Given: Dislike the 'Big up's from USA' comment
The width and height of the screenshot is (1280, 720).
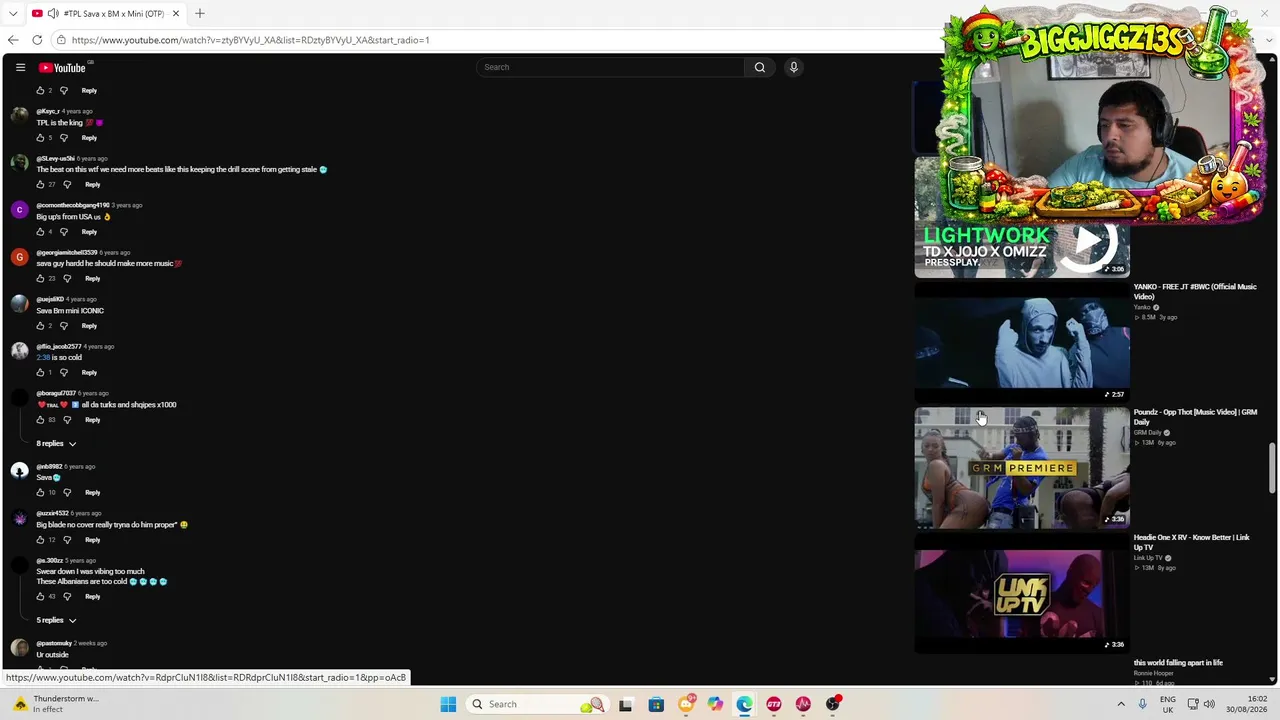Looking at the screenshot, I should 64,232.
